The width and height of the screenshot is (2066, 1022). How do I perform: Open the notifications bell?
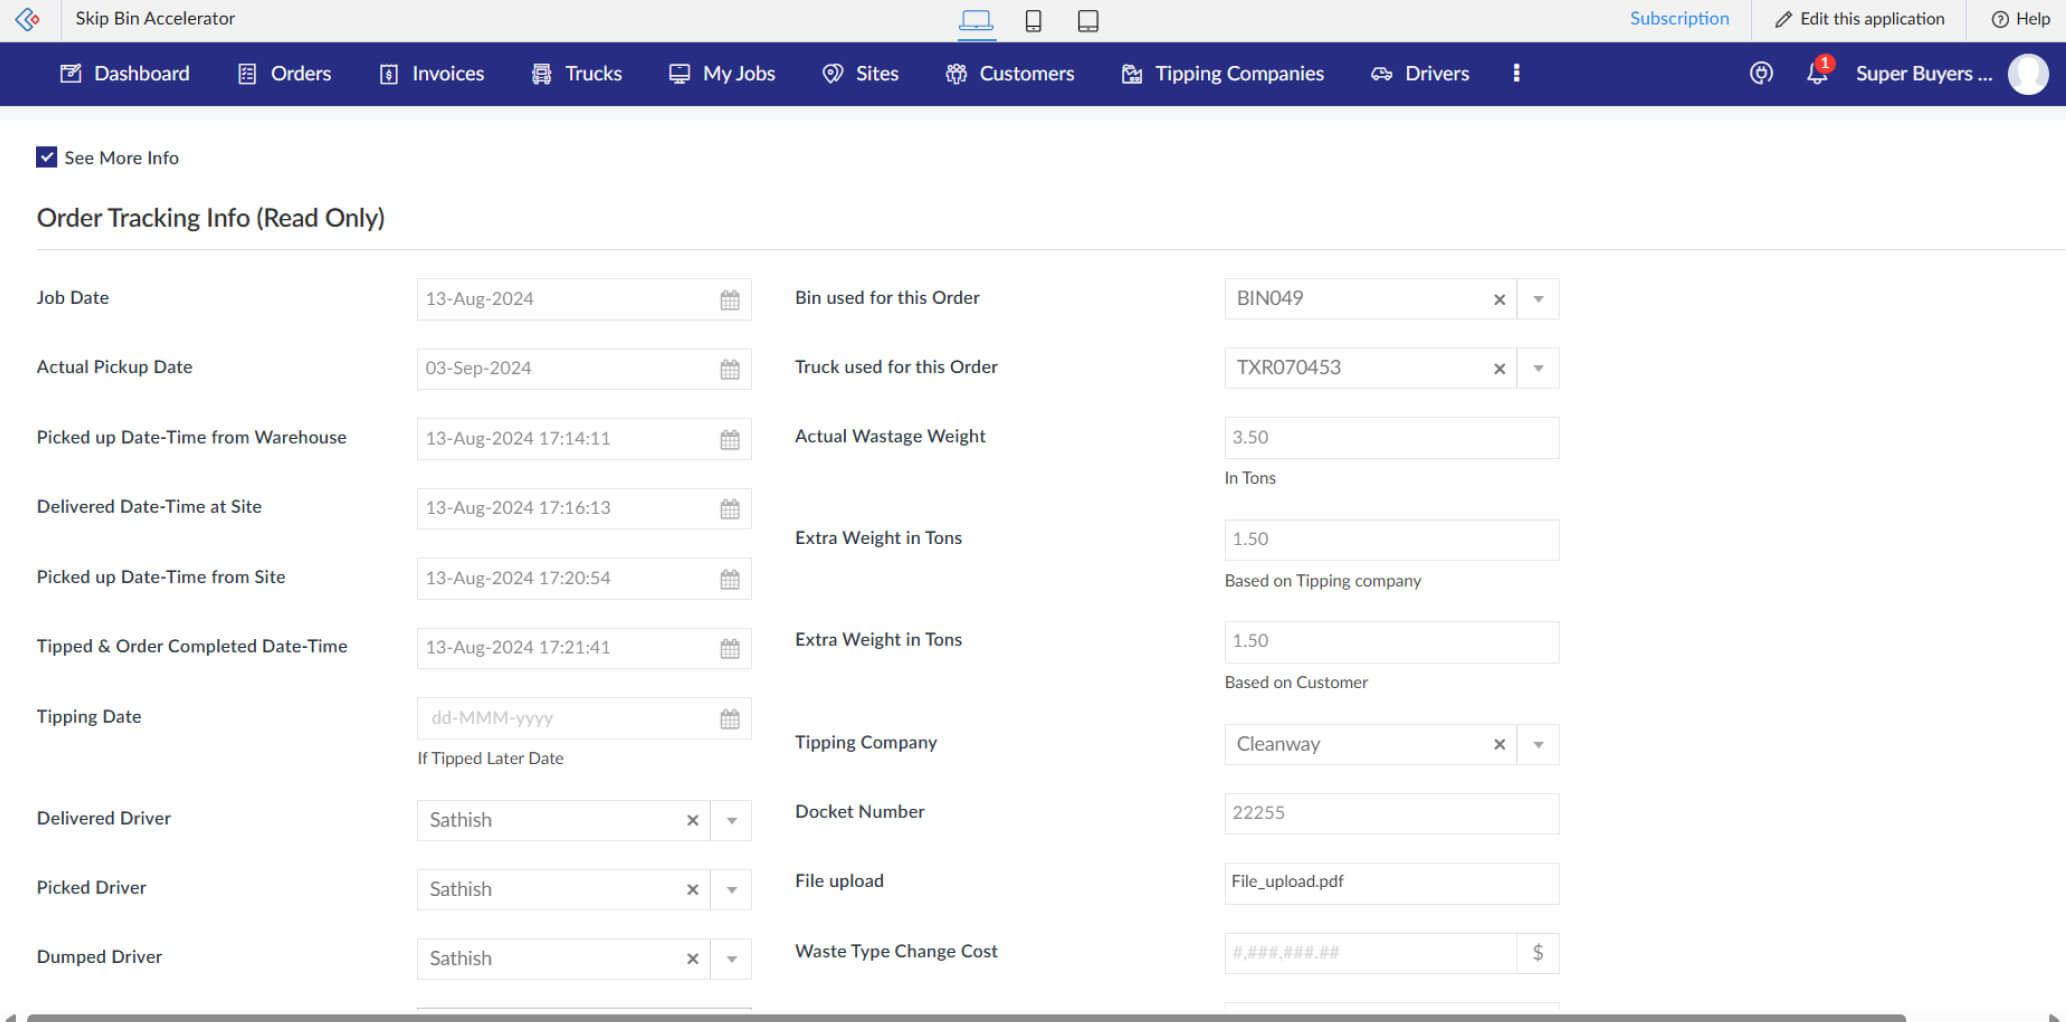[1816, 73]
